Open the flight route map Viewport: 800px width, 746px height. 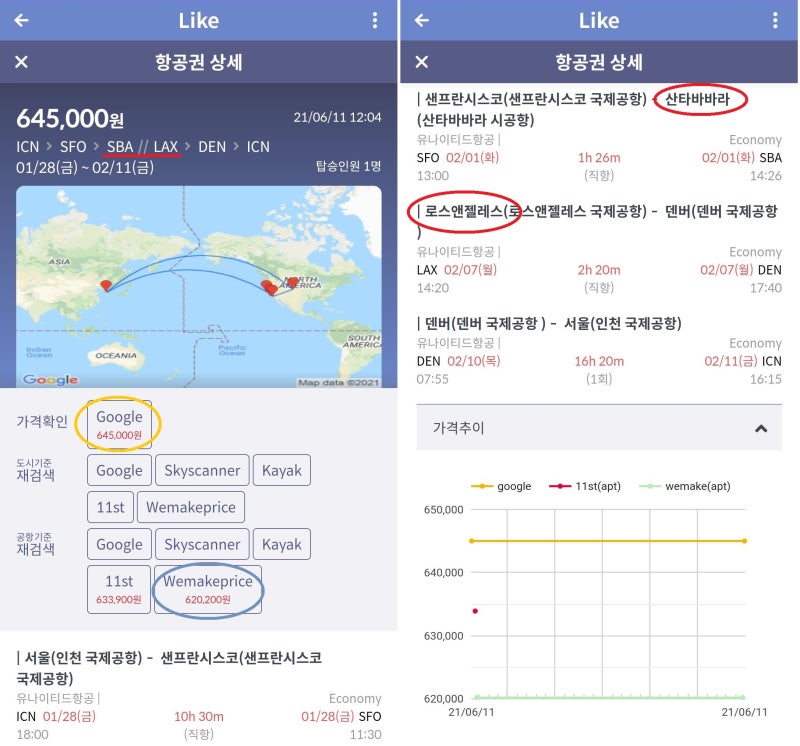(199, 287)
